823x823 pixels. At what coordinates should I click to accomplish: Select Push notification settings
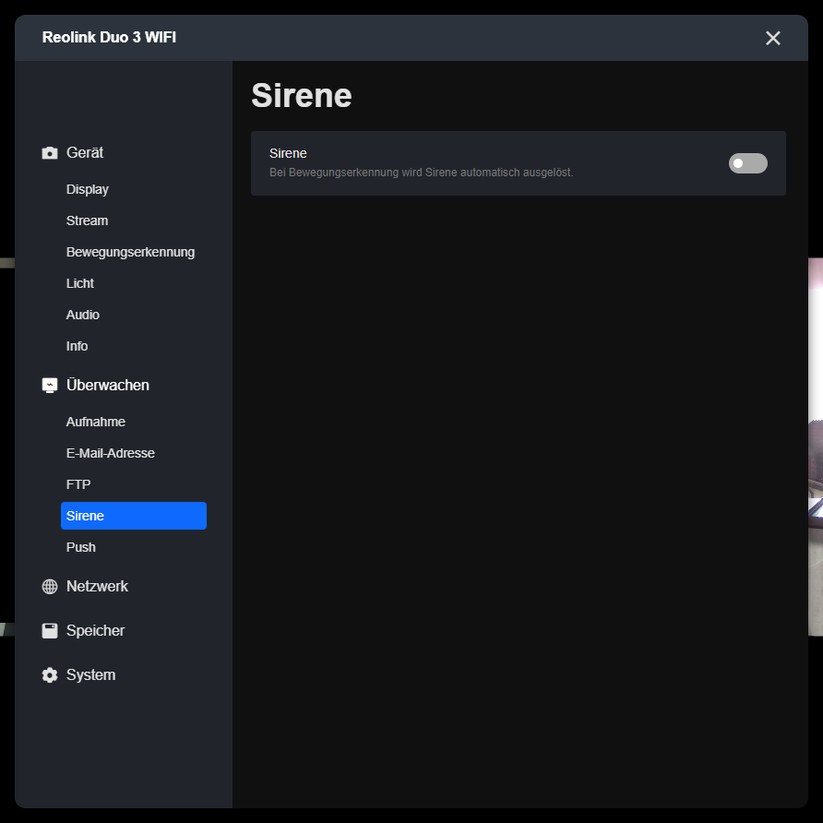click(x=81, y=547)
